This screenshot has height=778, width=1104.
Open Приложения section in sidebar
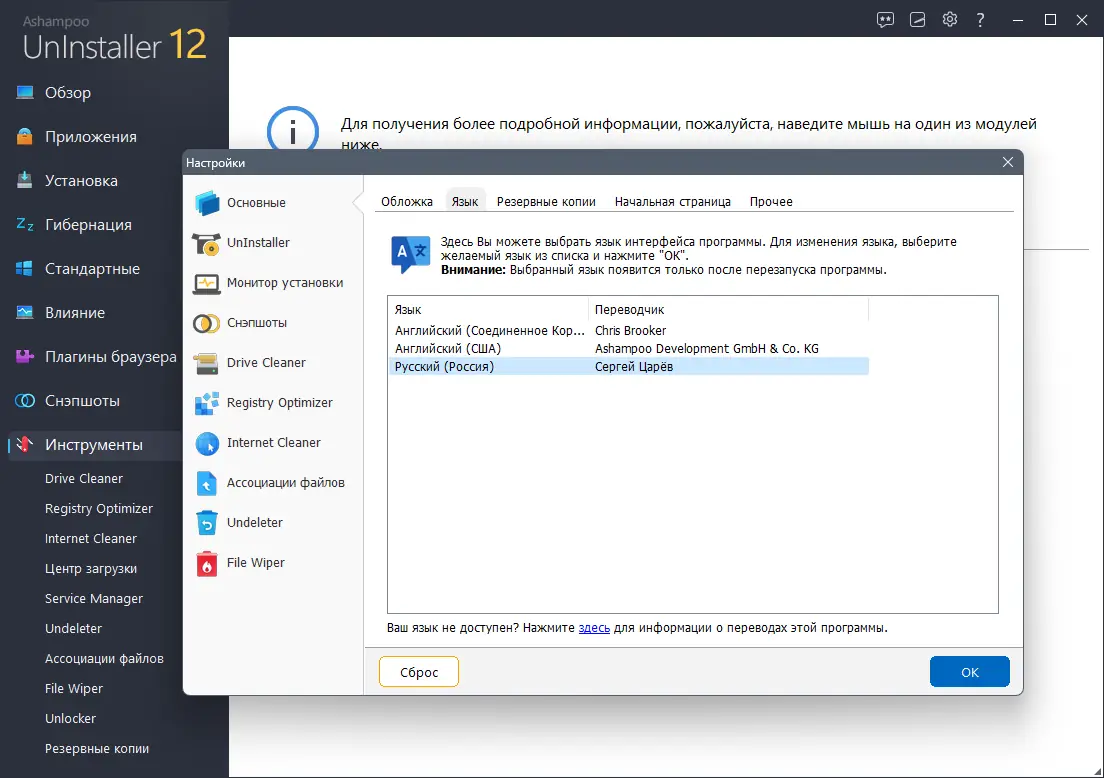(x=91, y=137)
